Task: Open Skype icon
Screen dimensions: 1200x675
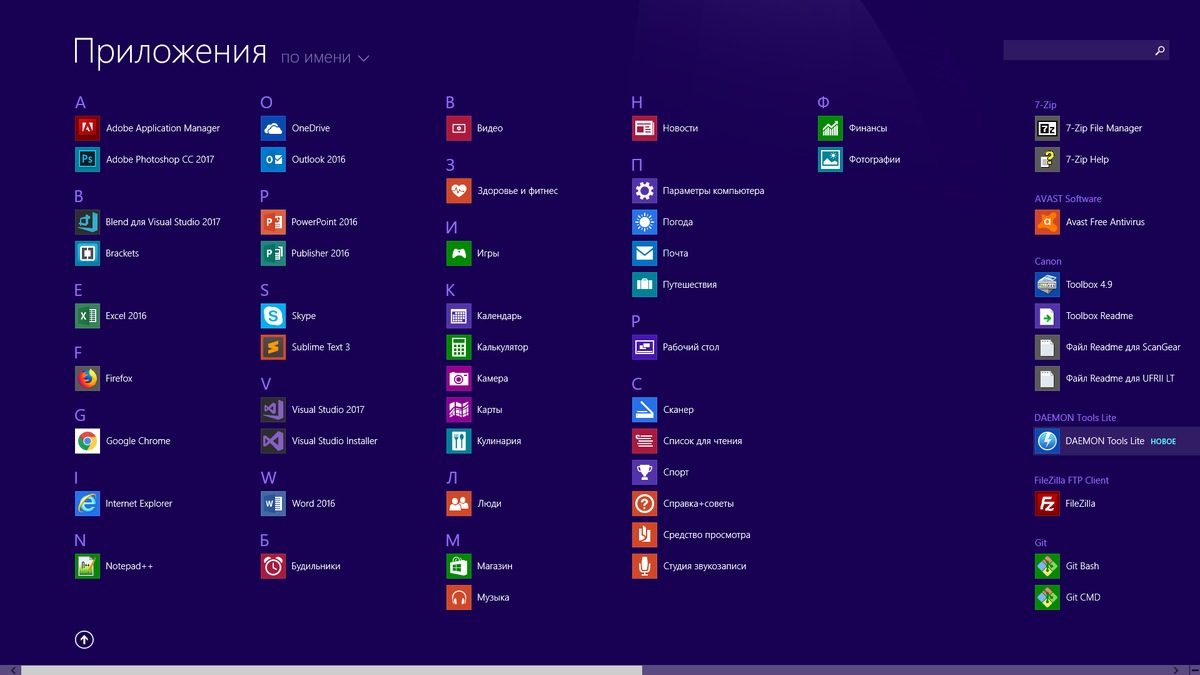Action: pyautogui.click(x=274, y=316)
